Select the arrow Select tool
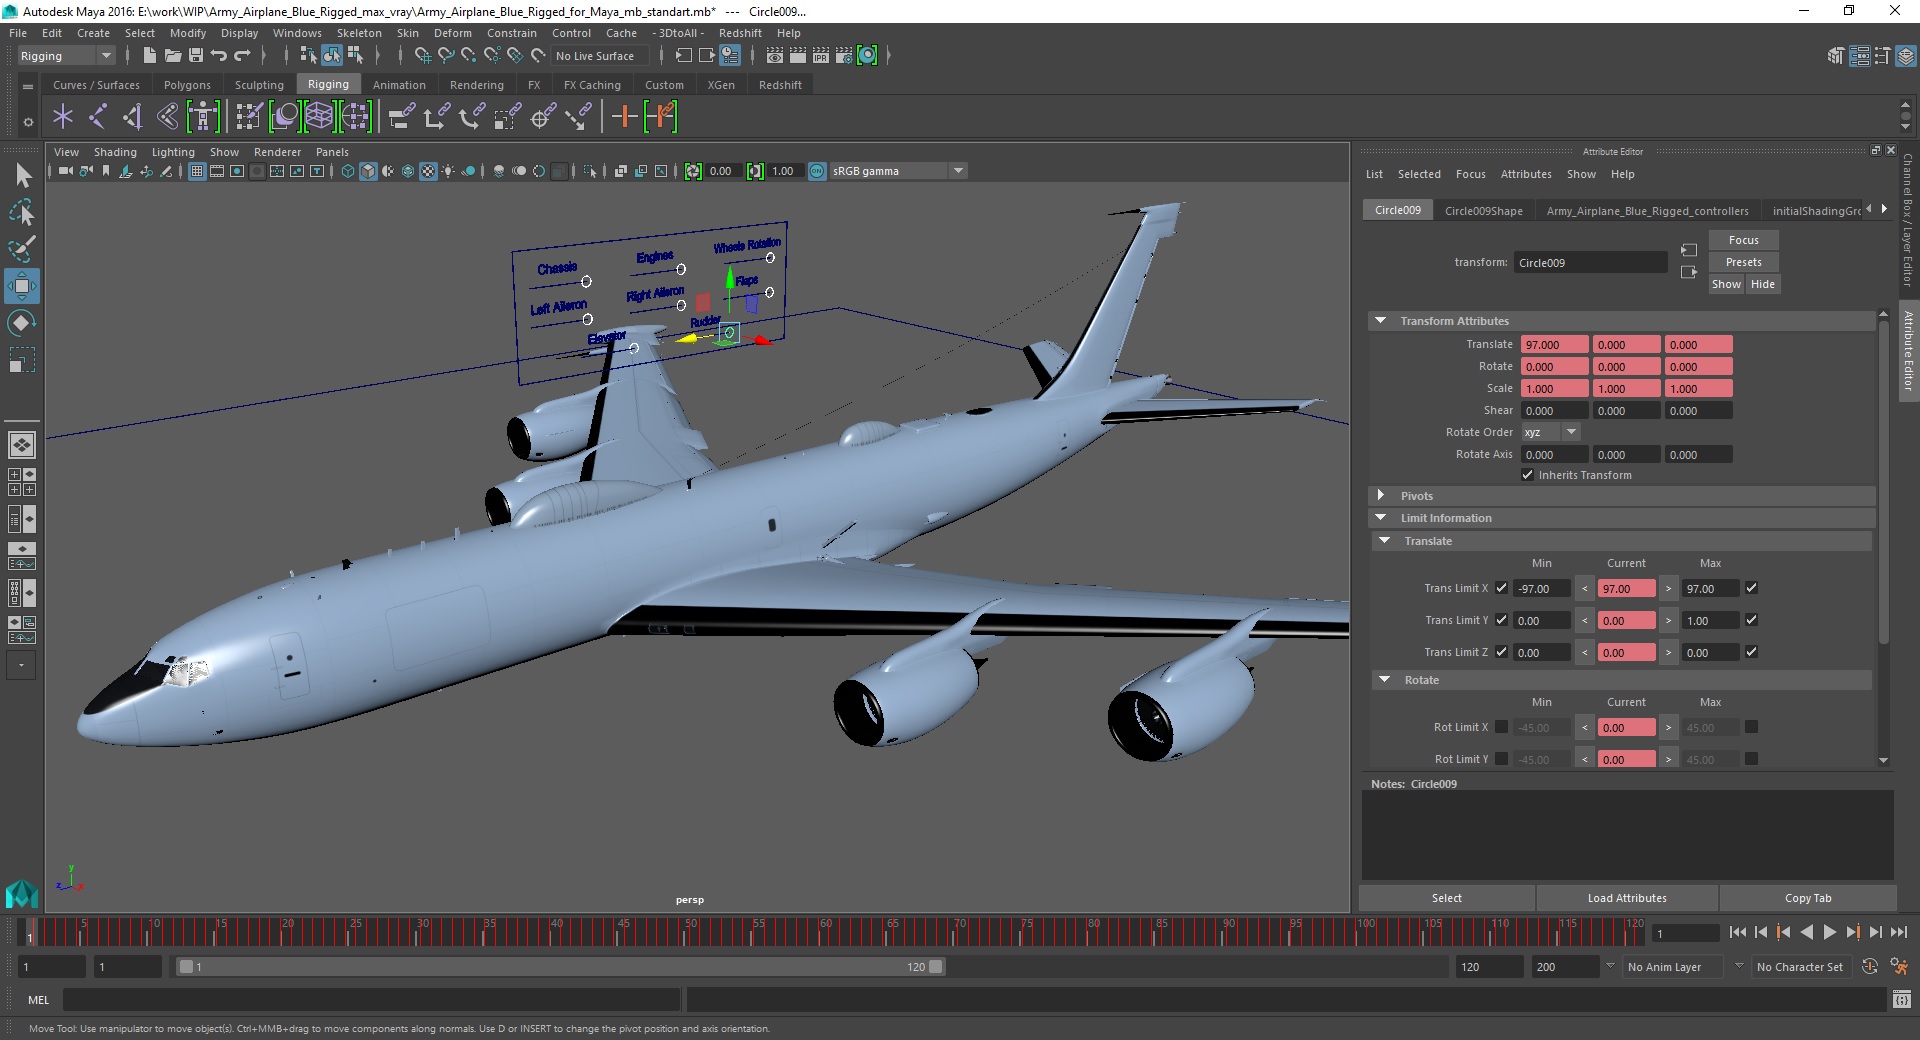Image resolution: width=1920 pixels, height=1040 pixels. point(22,176)
